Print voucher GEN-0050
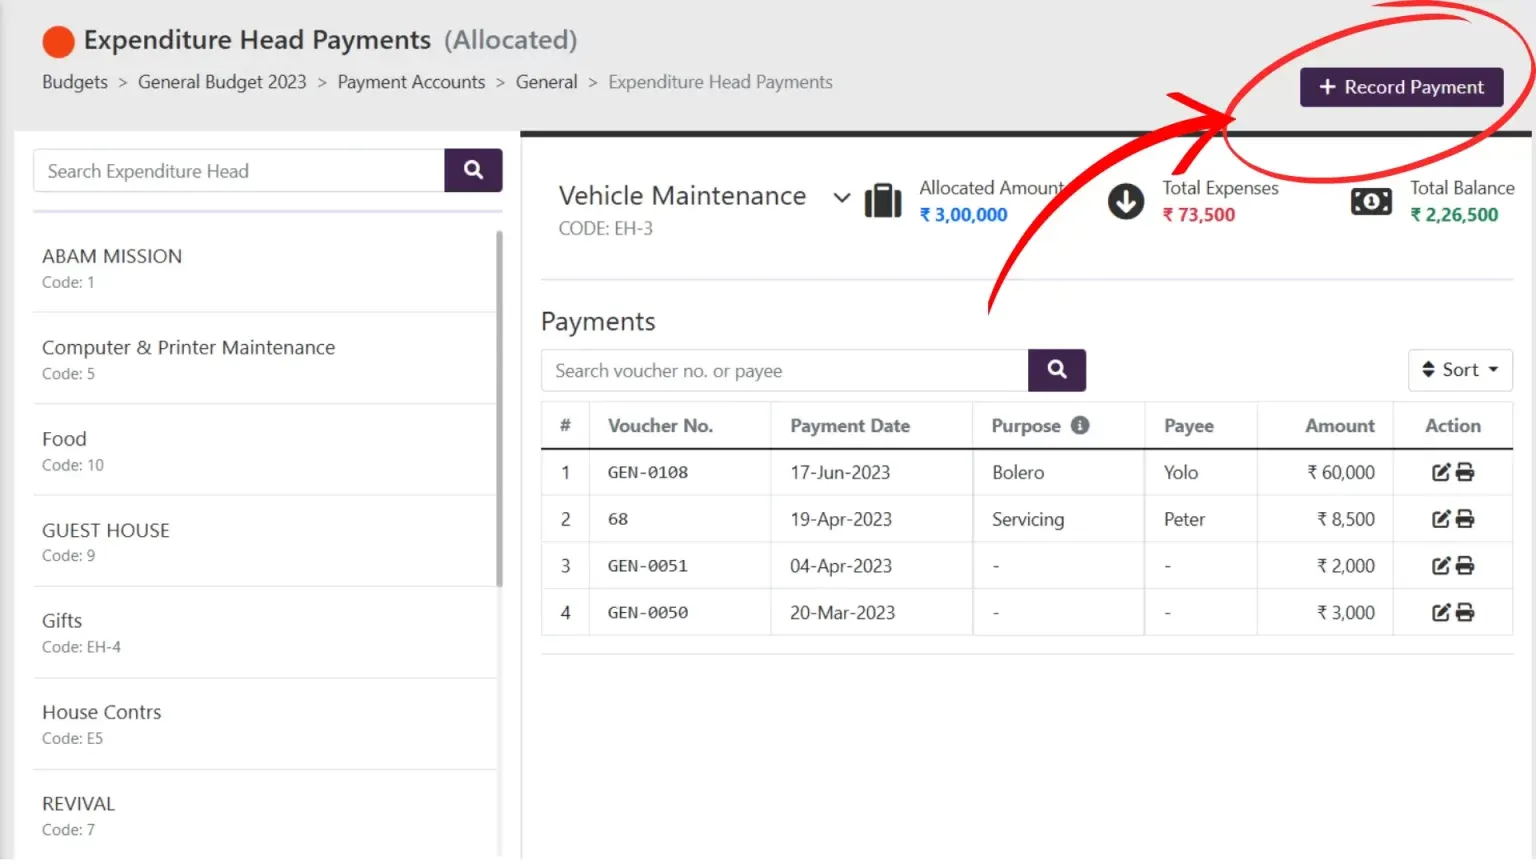1536x864 pixels. [x=1465, y=612]
